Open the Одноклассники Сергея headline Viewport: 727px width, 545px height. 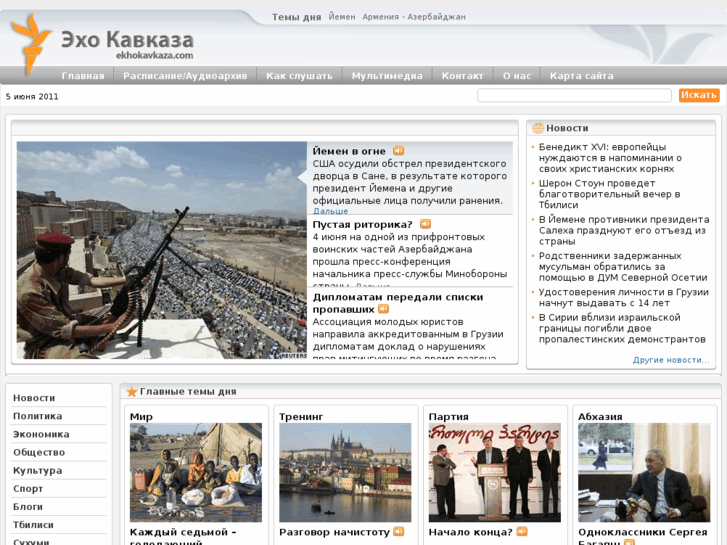click(643, 537)
